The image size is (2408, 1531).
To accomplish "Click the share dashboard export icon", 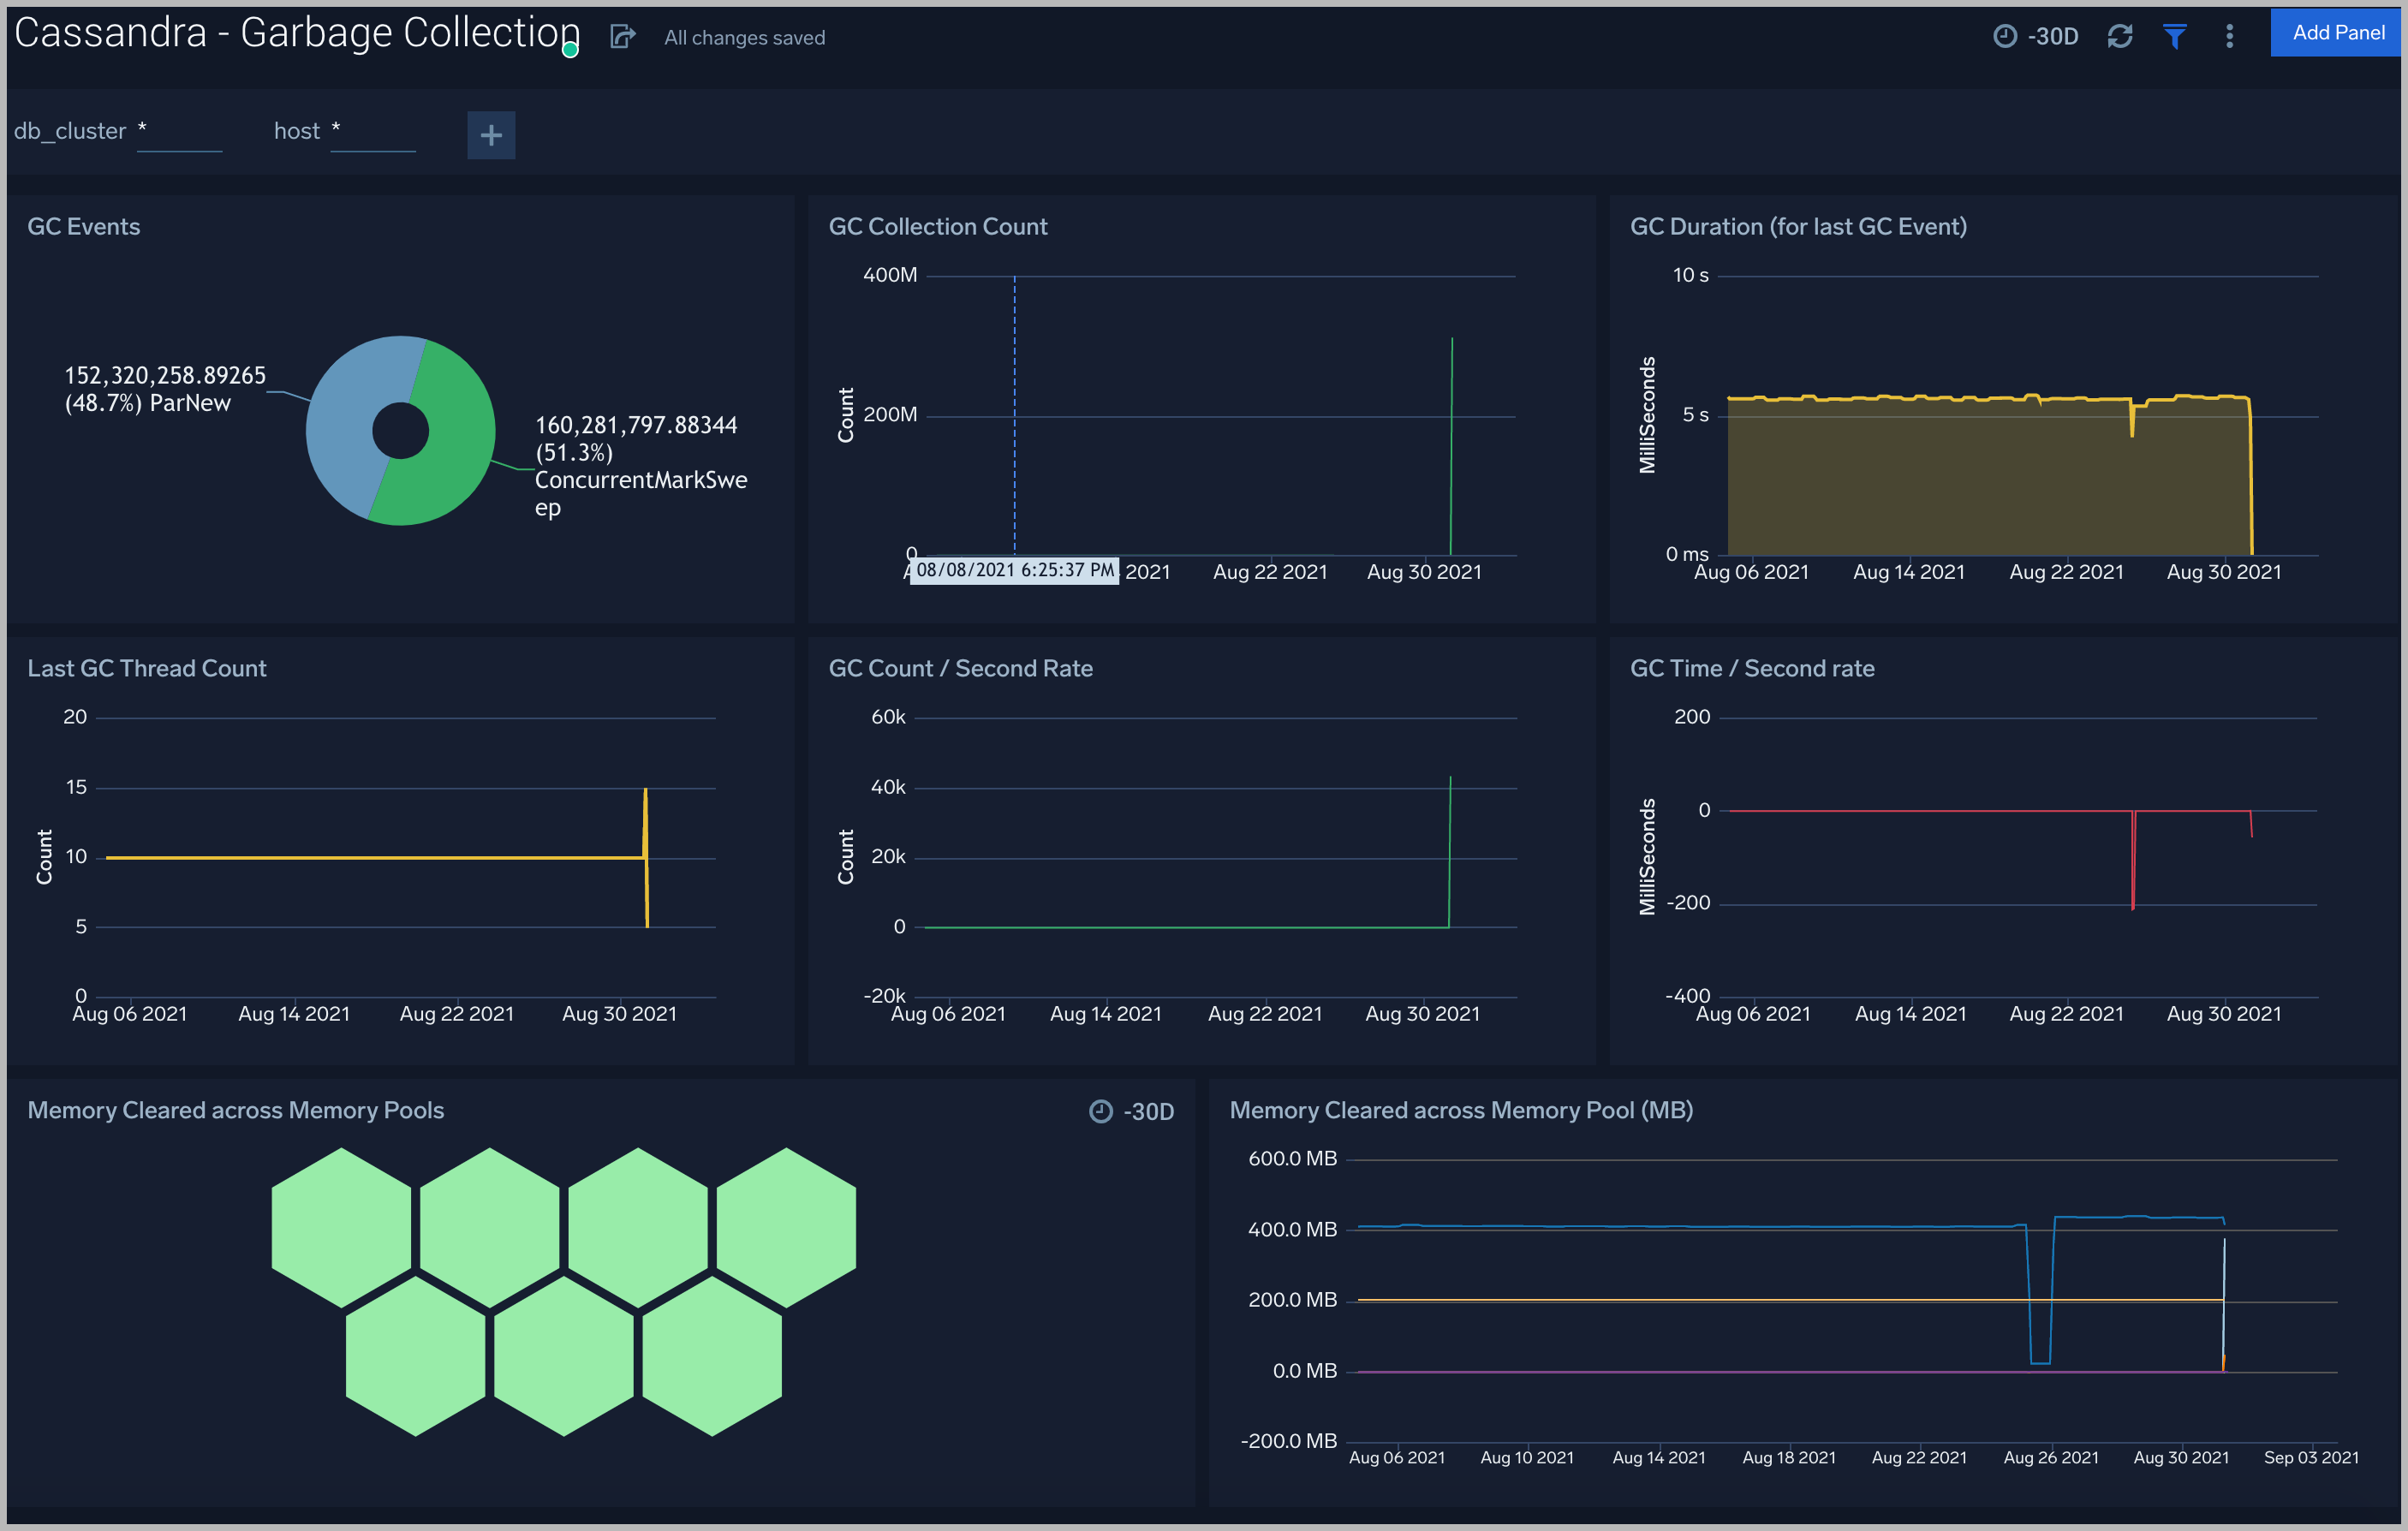I will point(623,36).
